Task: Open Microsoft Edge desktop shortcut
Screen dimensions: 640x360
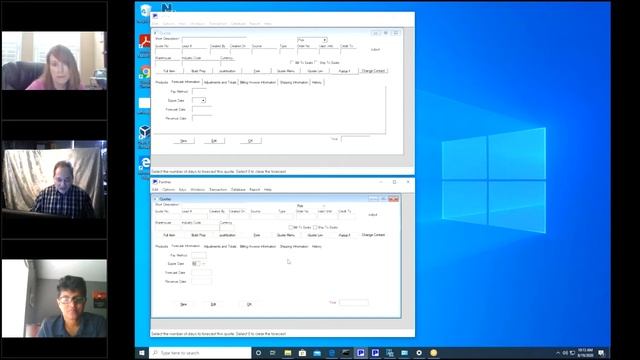Action: (x=144, y=163)
